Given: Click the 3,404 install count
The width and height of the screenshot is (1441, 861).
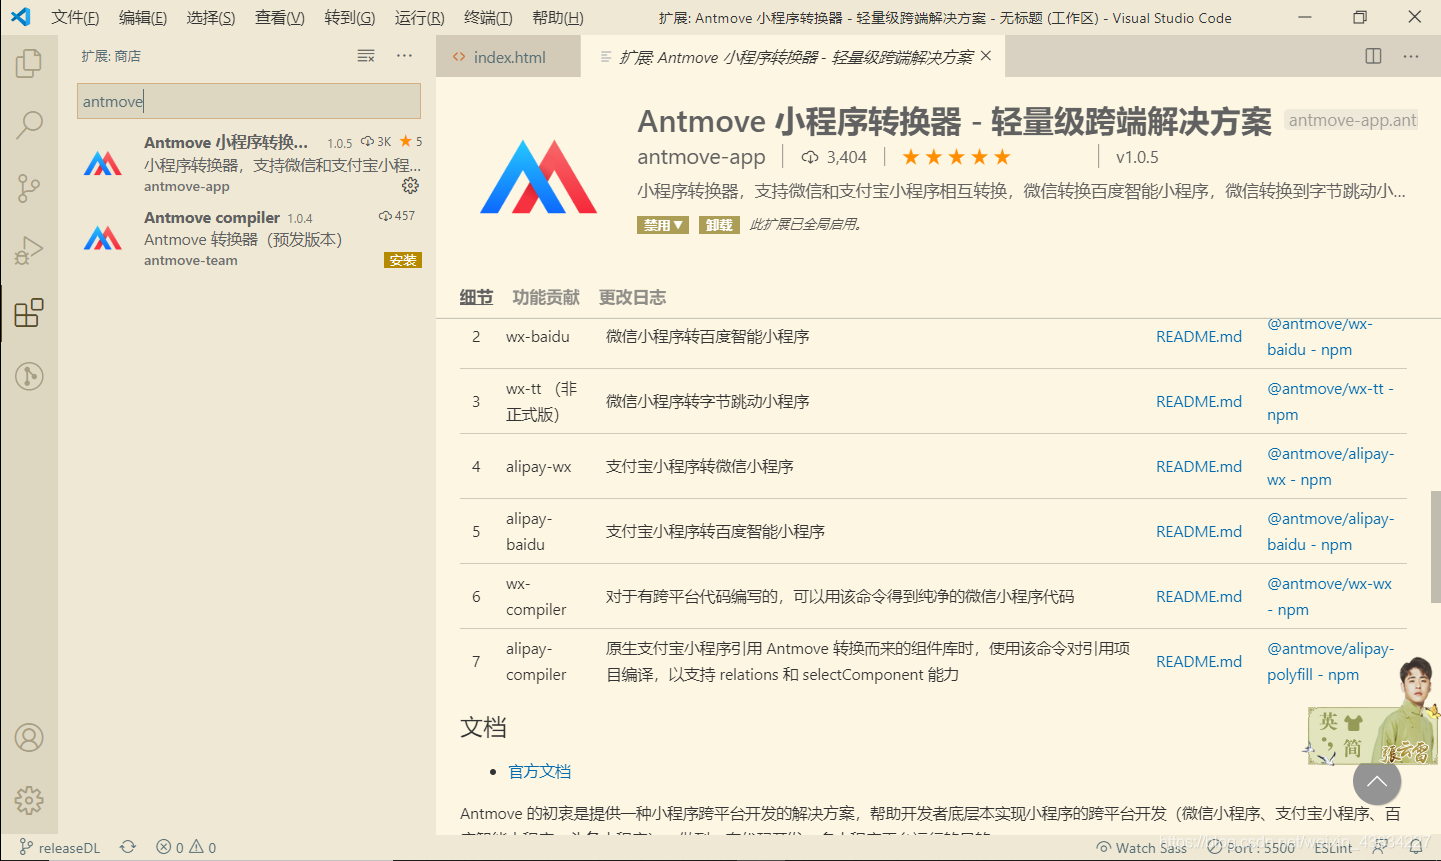Looking at the screenshot, I should point(835,157).
